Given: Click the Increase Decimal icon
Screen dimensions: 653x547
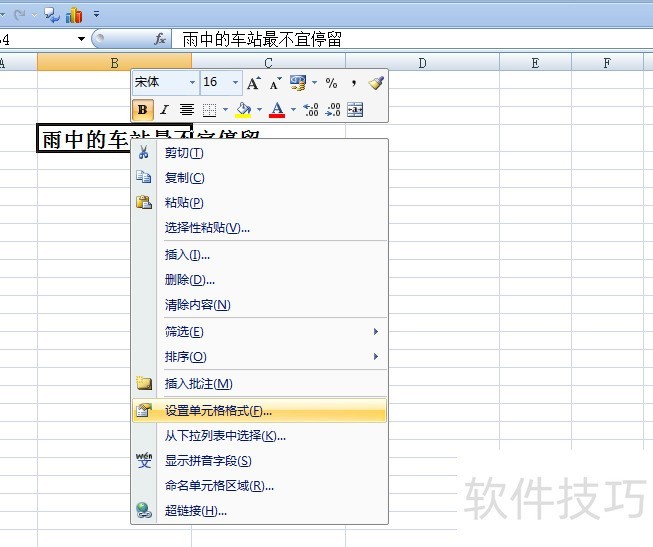Looking at the screenshot, I should [311, 110].
